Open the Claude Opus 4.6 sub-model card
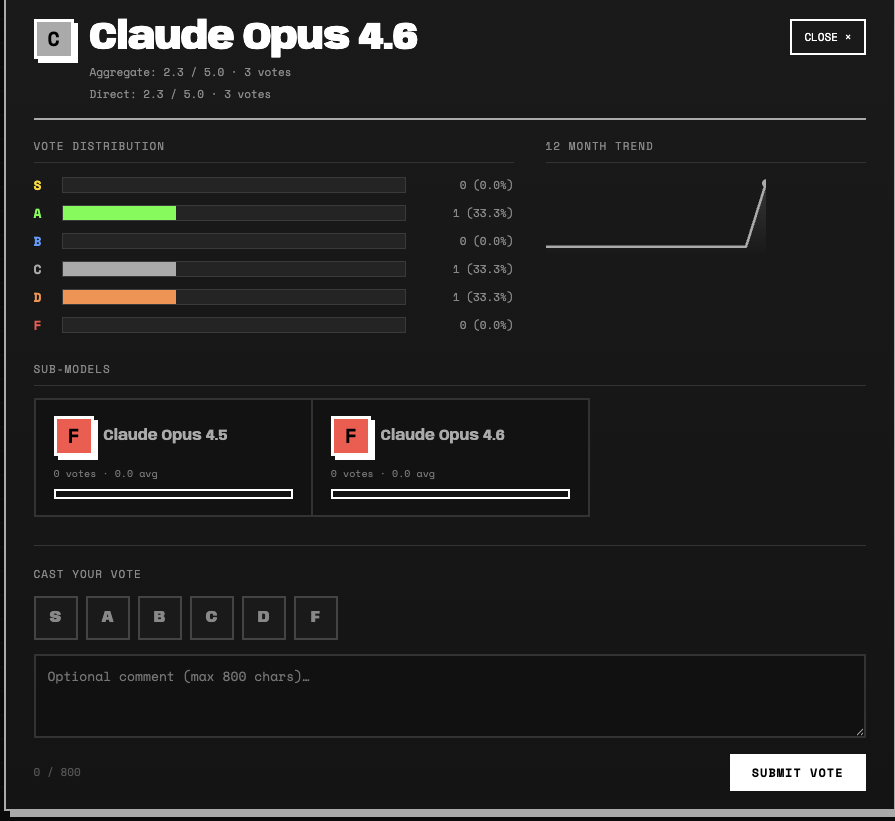 (x=450, y=457)
